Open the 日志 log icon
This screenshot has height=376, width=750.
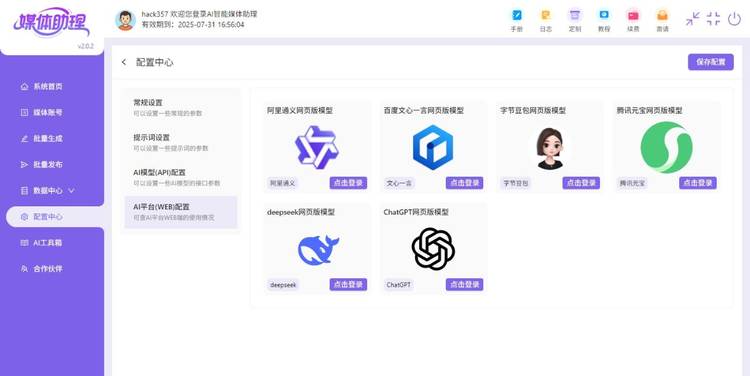(x=546, y=20)
